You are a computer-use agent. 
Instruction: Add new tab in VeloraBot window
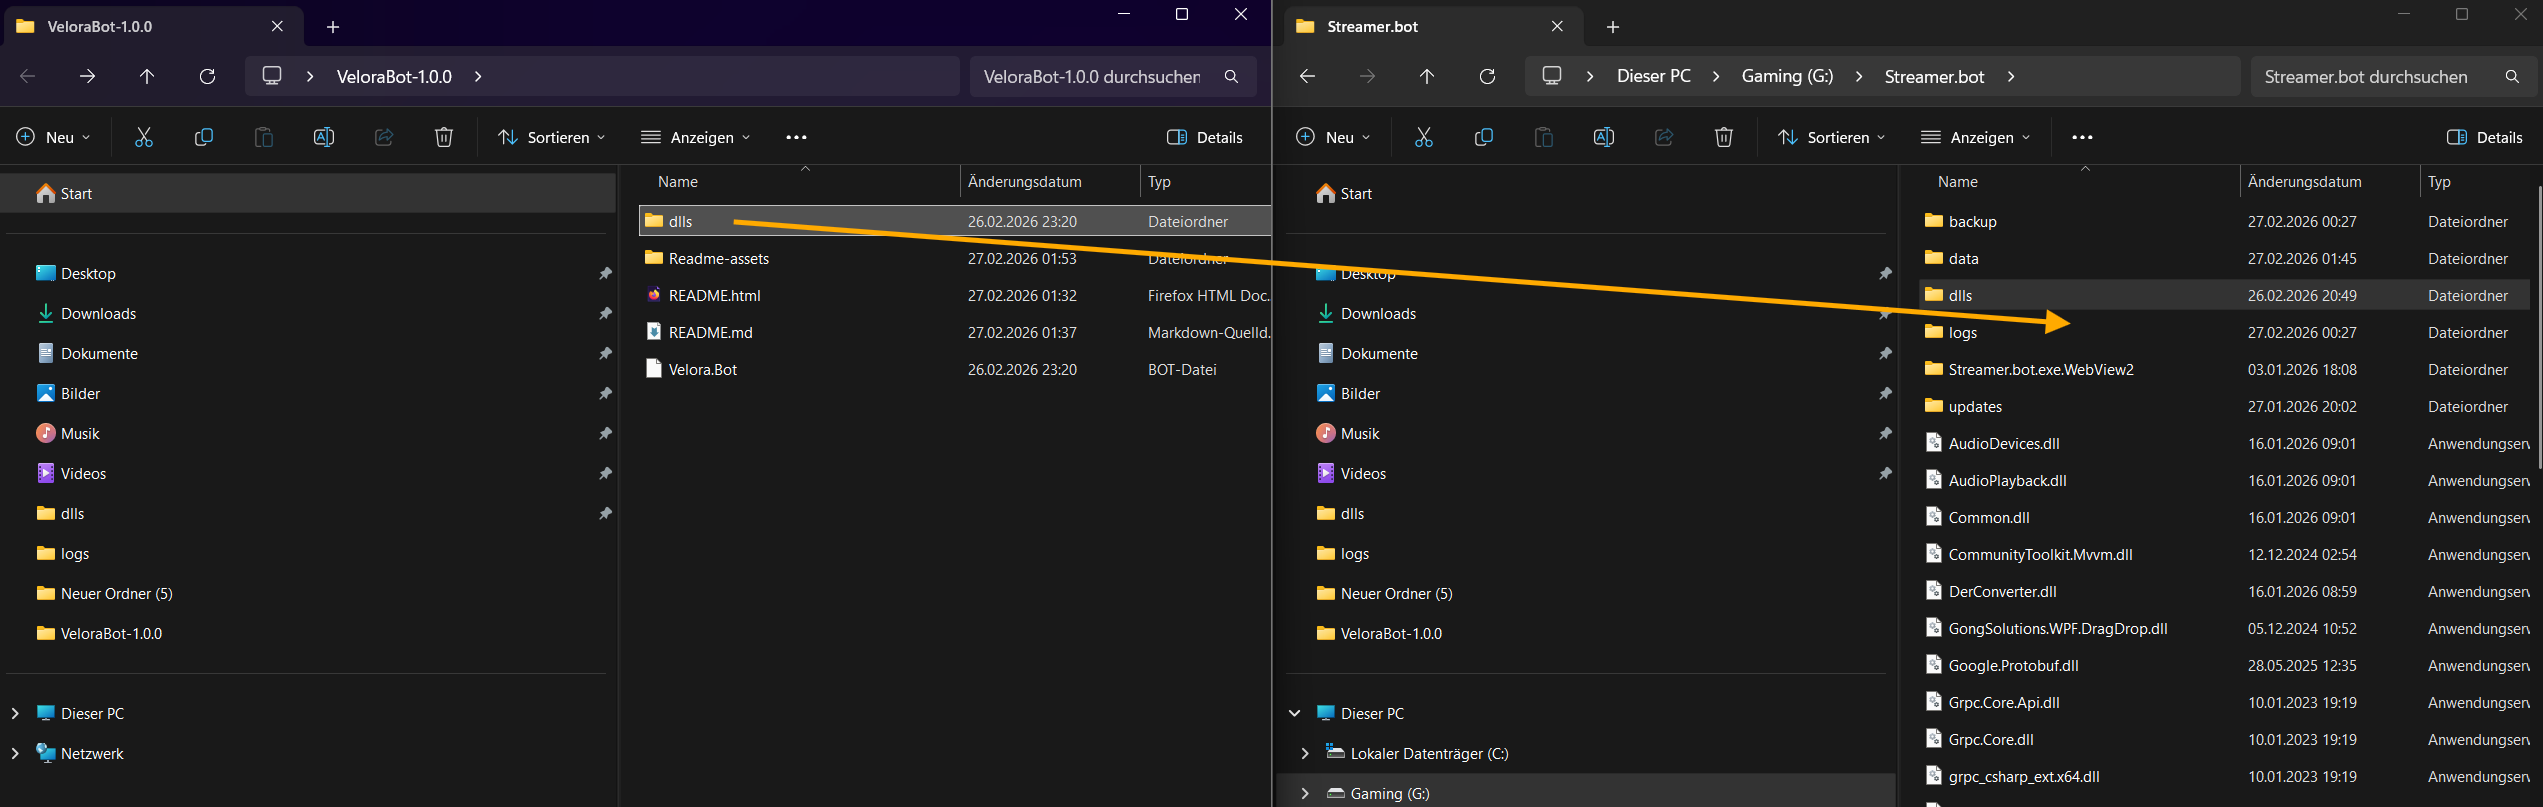(x=333, y=27)
